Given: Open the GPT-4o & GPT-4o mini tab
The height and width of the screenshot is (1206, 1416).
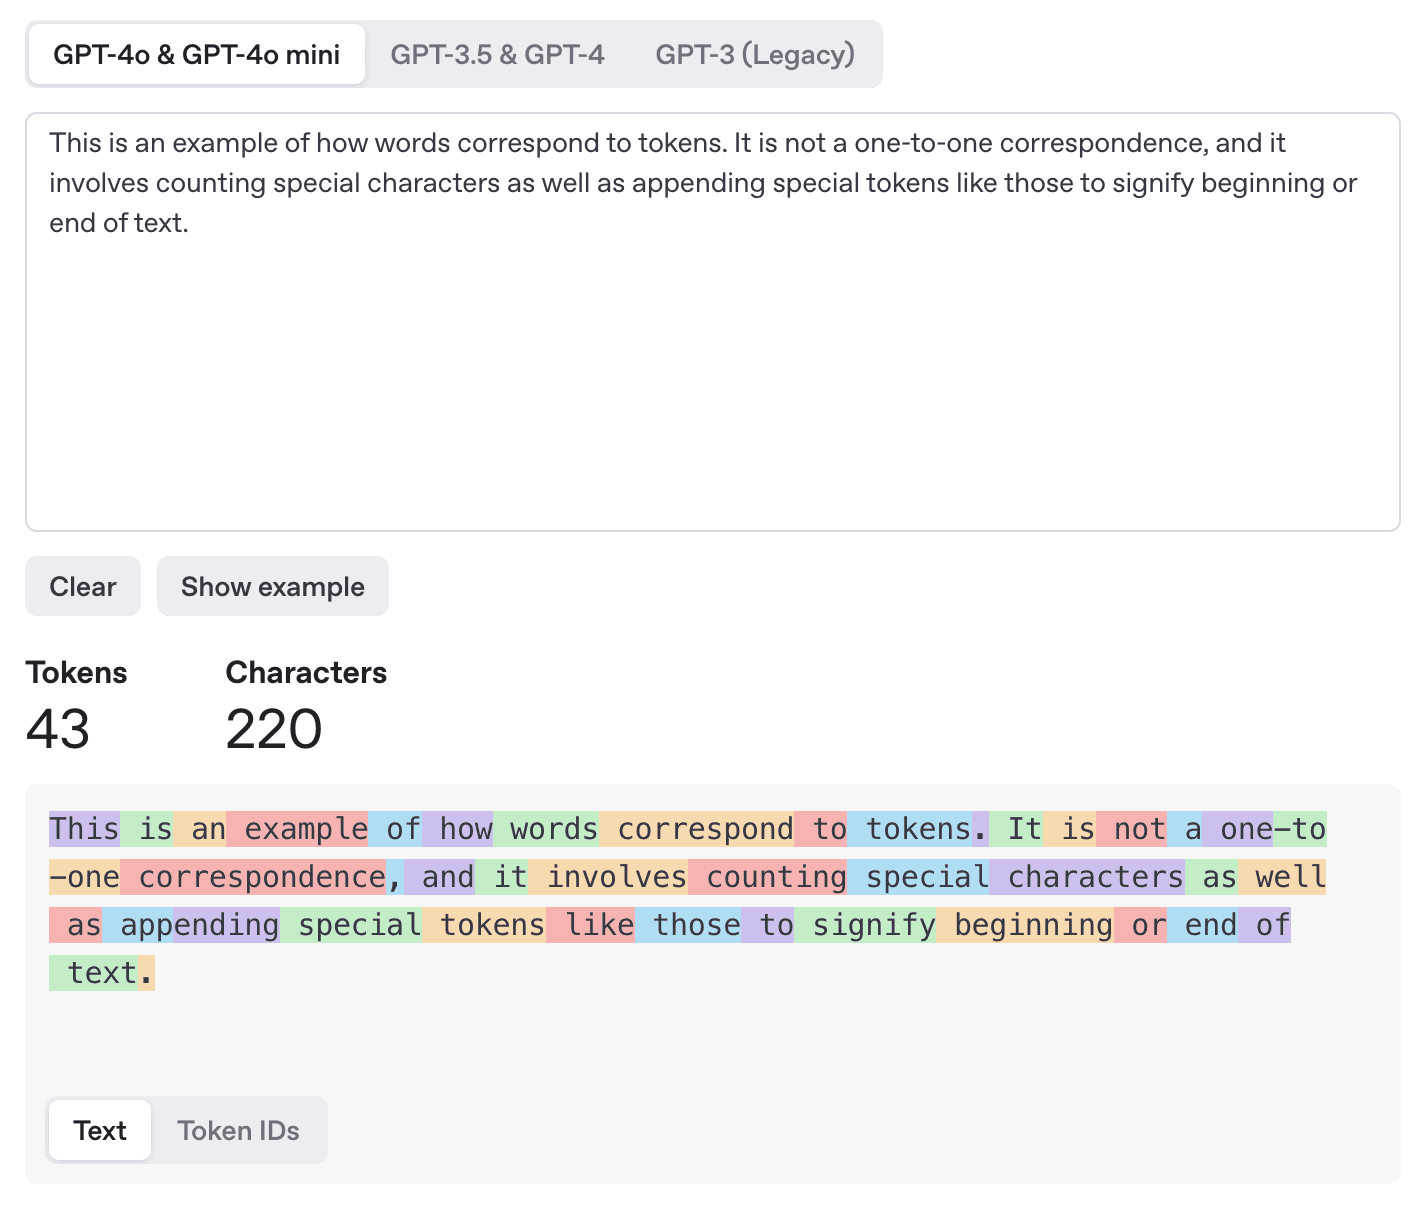Looking at the screenshot, I should tap(197, 54).
